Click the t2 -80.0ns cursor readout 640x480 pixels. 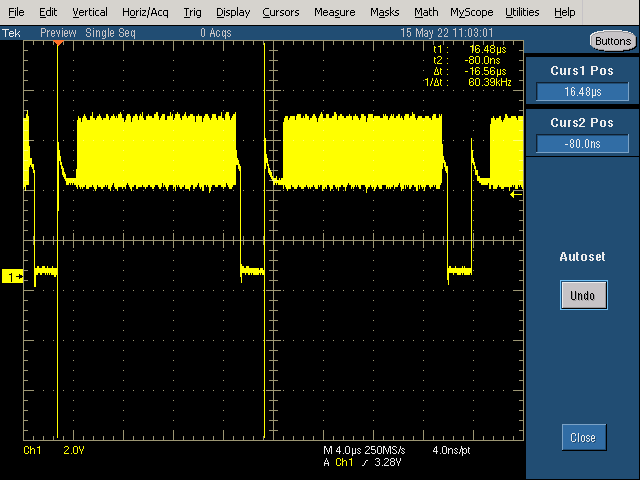467,60
